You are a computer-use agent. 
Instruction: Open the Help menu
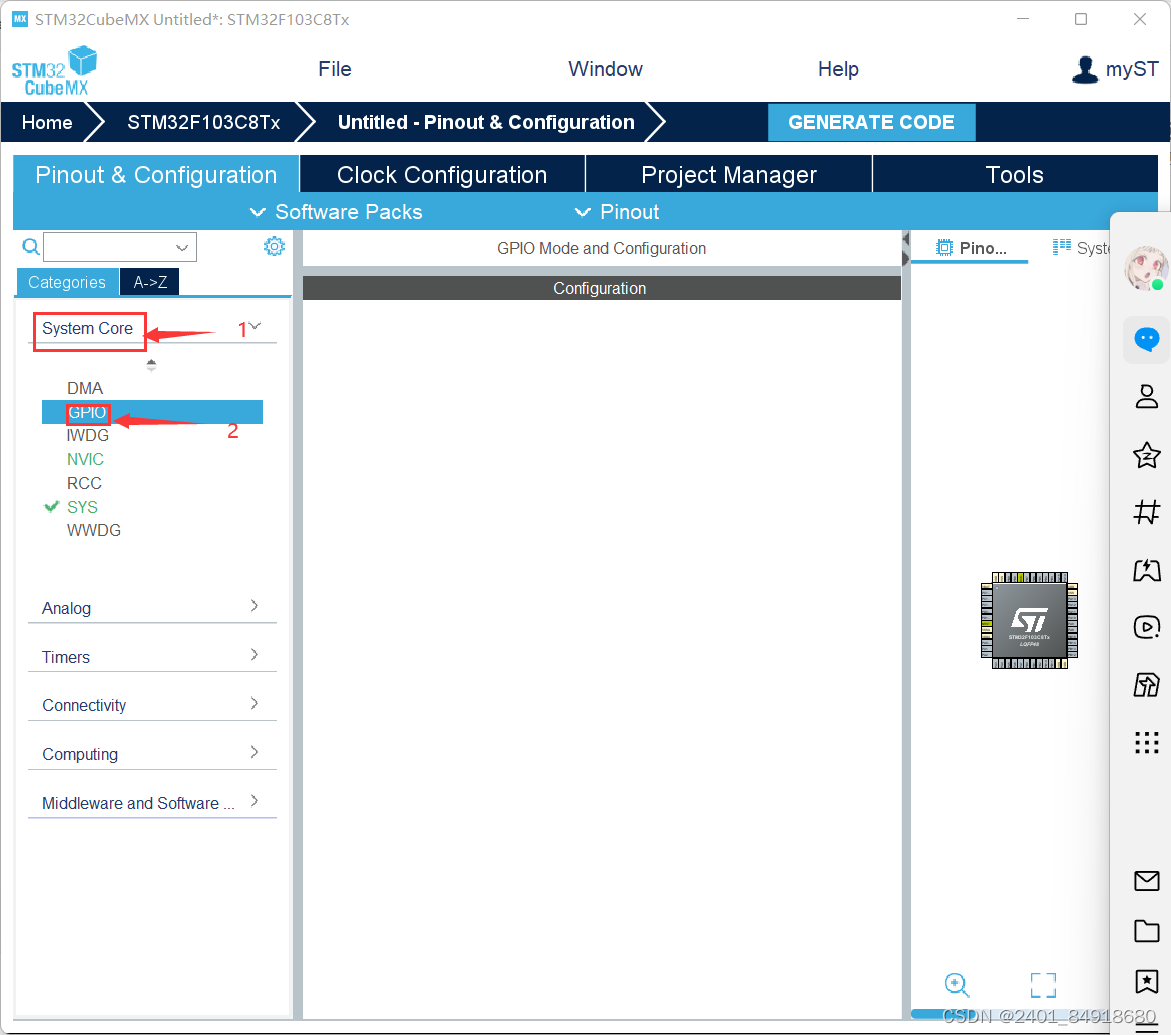pos(838,69)
